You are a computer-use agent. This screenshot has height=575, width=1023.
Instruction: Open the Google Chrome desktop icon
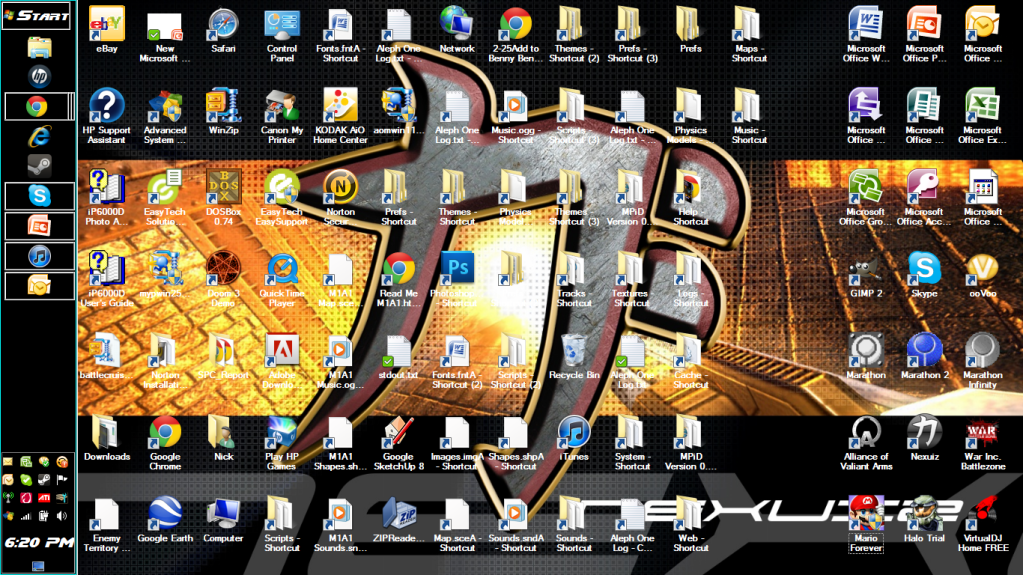[165, 442]
